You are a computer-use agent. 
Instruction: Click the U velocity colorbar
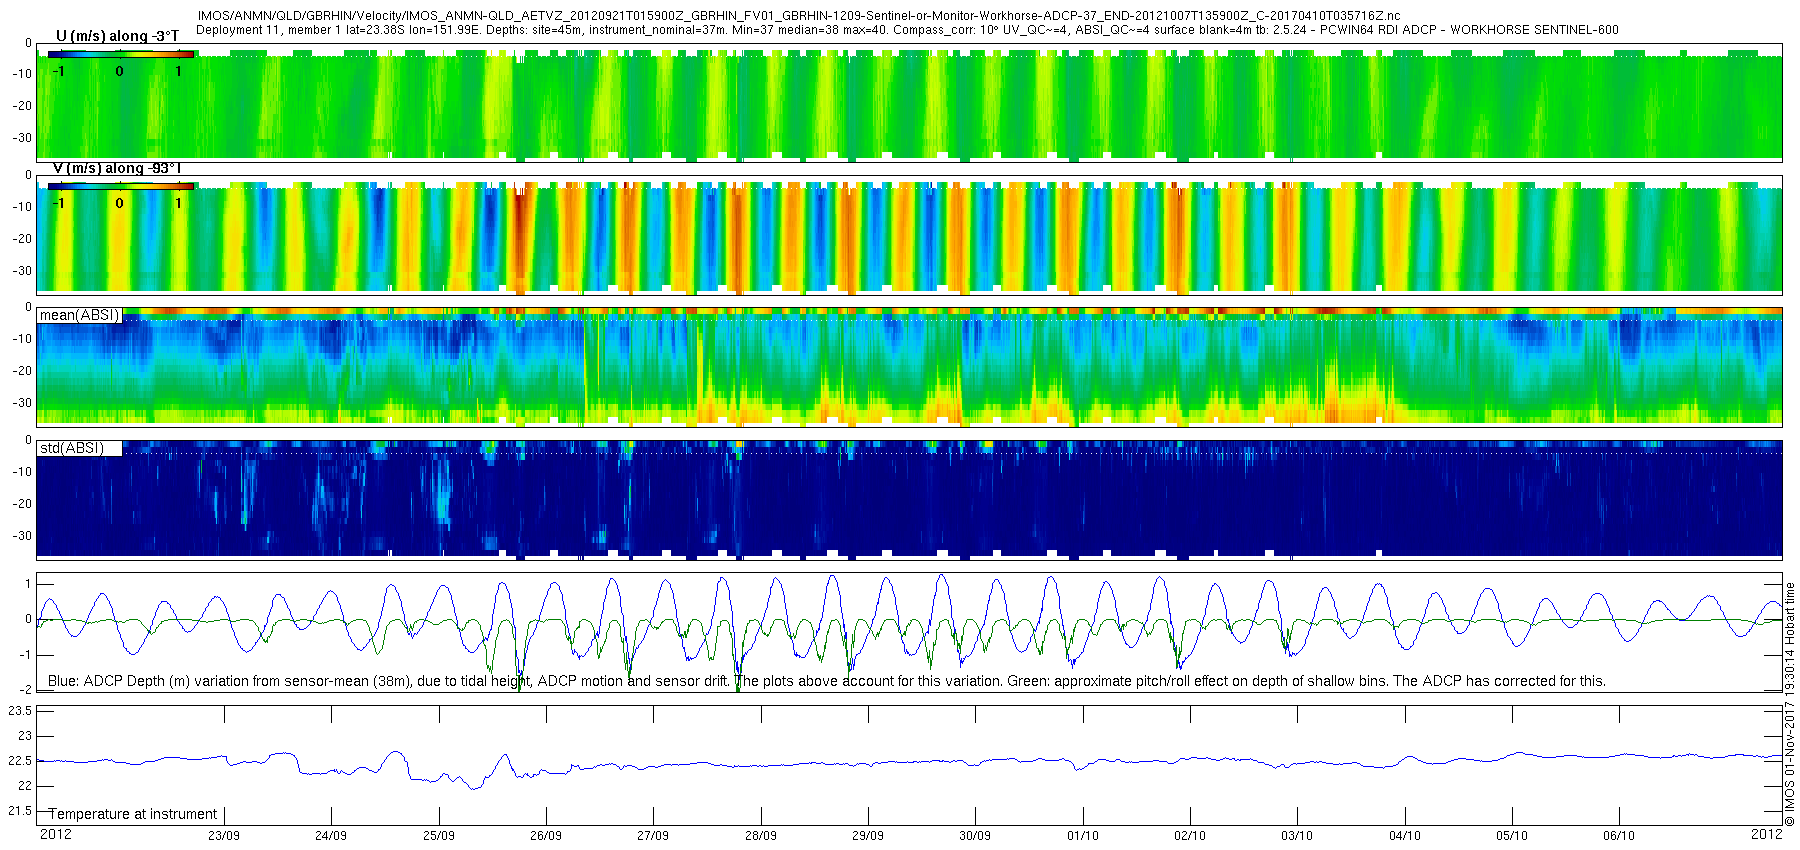tap(121, 54)
